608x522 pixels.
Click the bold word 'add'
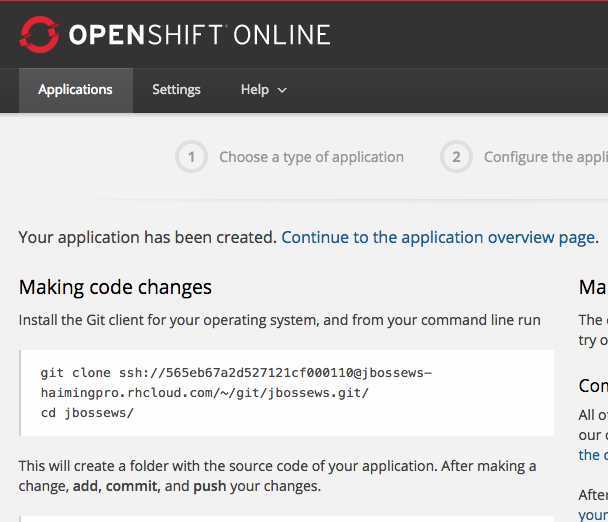pyautogui.click(x=85, y=486)
